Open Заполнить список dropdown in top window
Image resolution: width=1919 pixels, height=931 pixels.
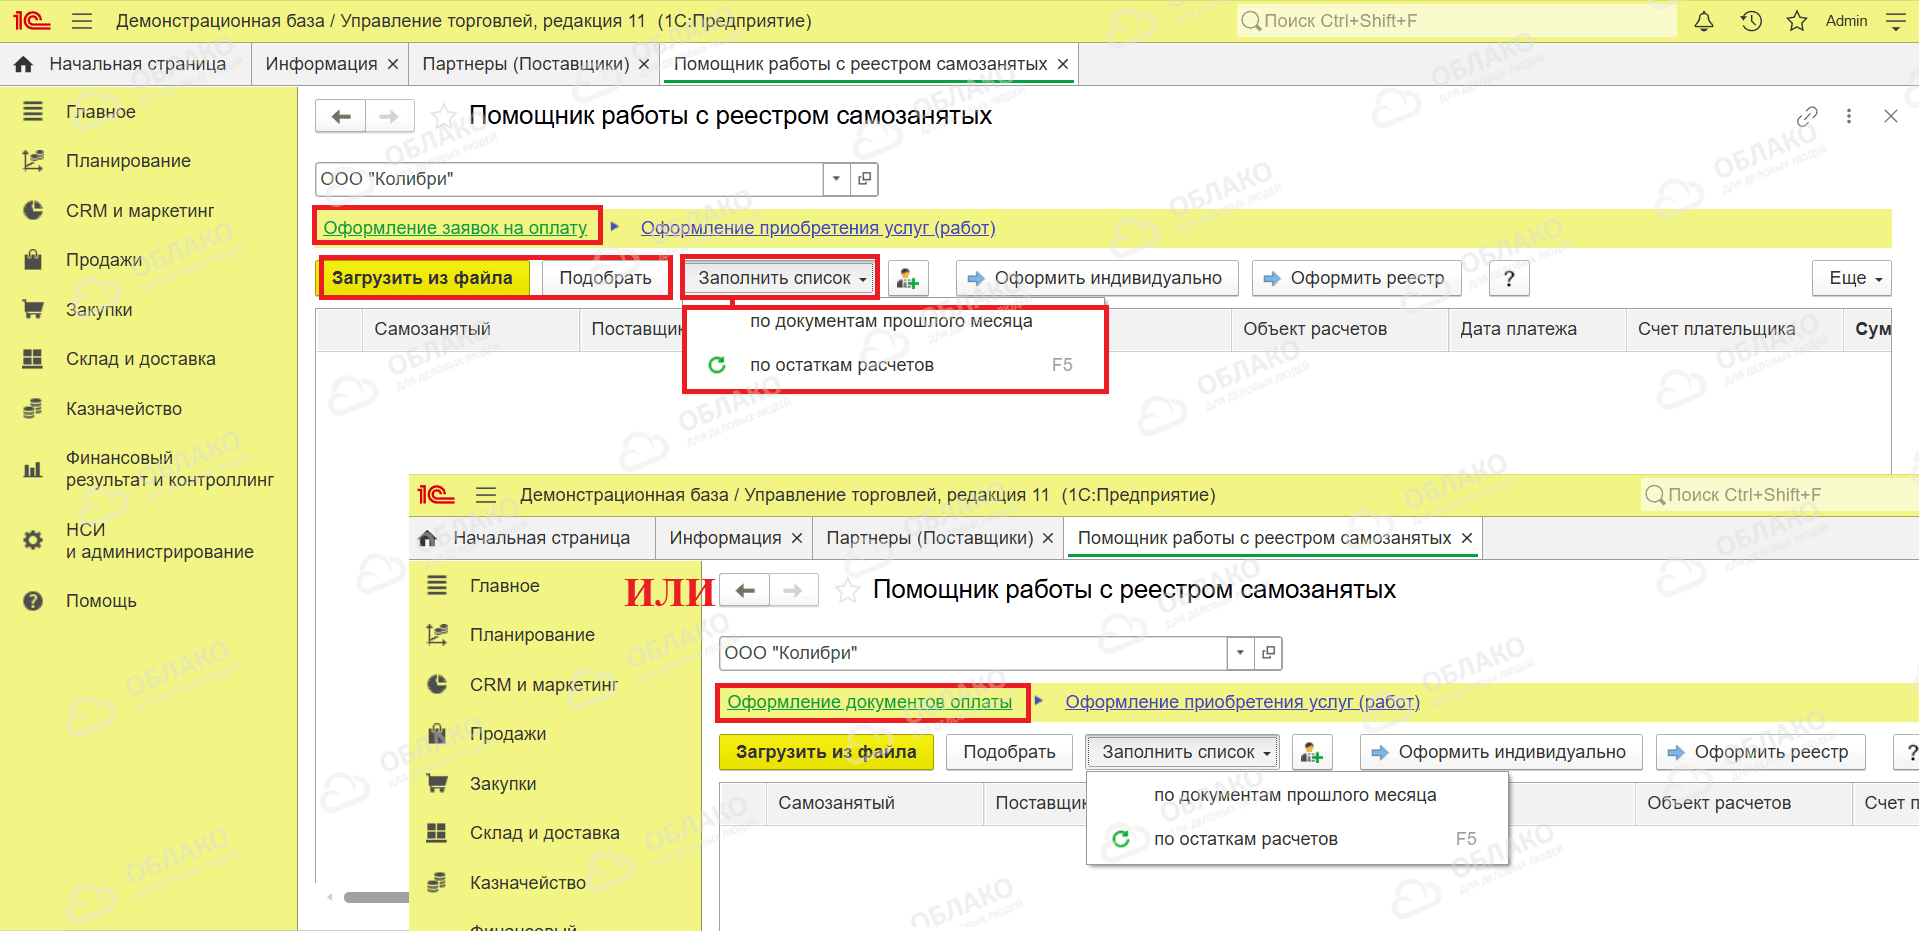(x=781, y=278)
